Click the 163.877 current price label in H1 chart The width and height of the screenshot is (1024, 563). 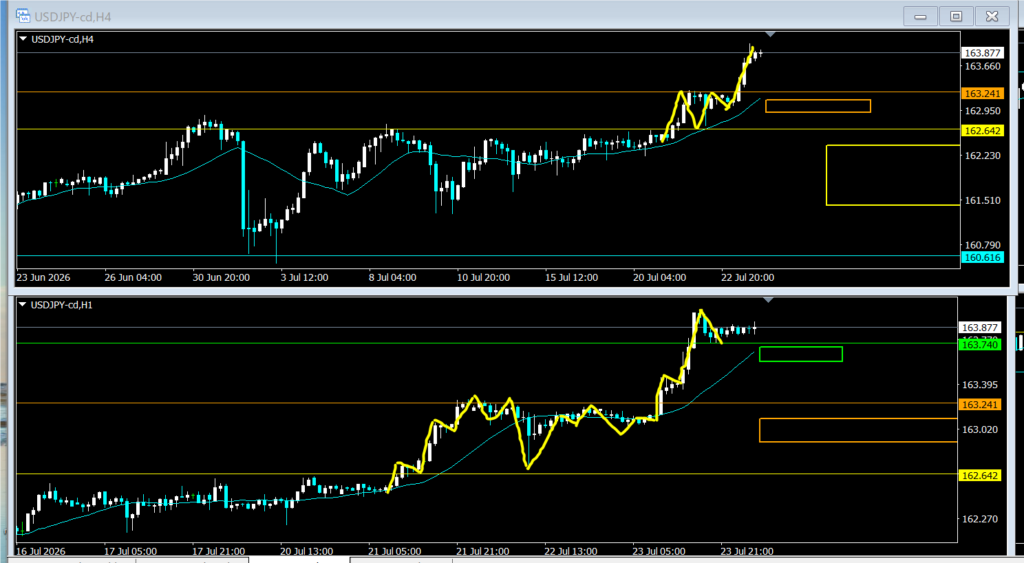point(980,327)
